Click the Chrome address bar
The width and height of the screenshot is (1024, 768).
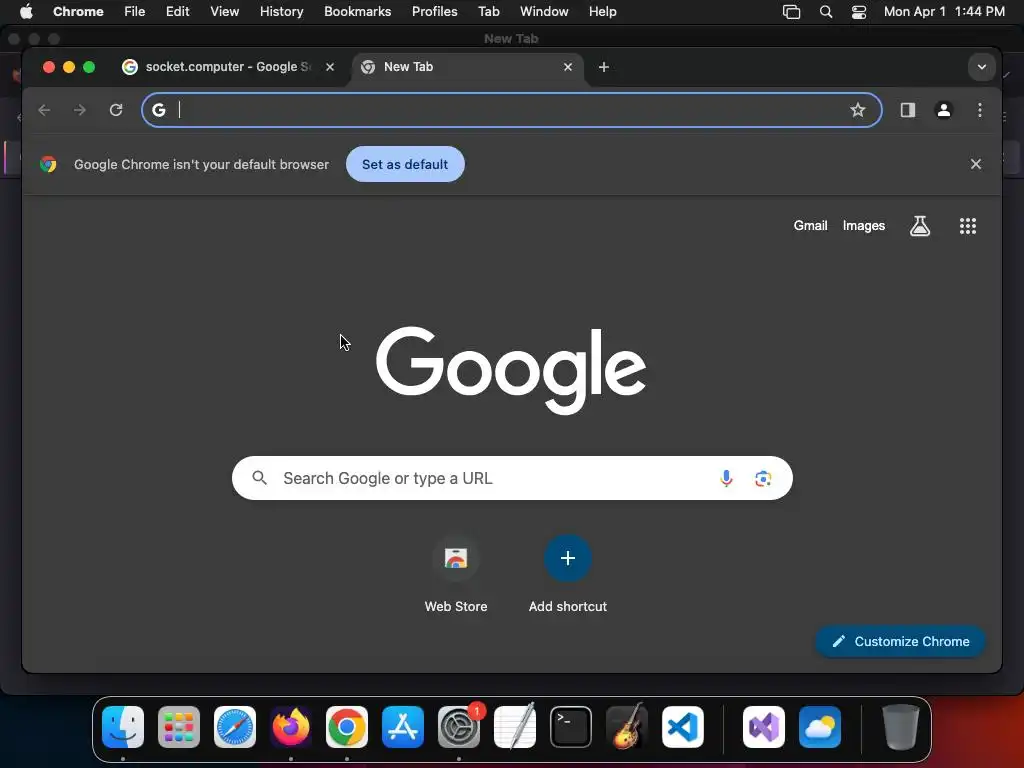512,110
